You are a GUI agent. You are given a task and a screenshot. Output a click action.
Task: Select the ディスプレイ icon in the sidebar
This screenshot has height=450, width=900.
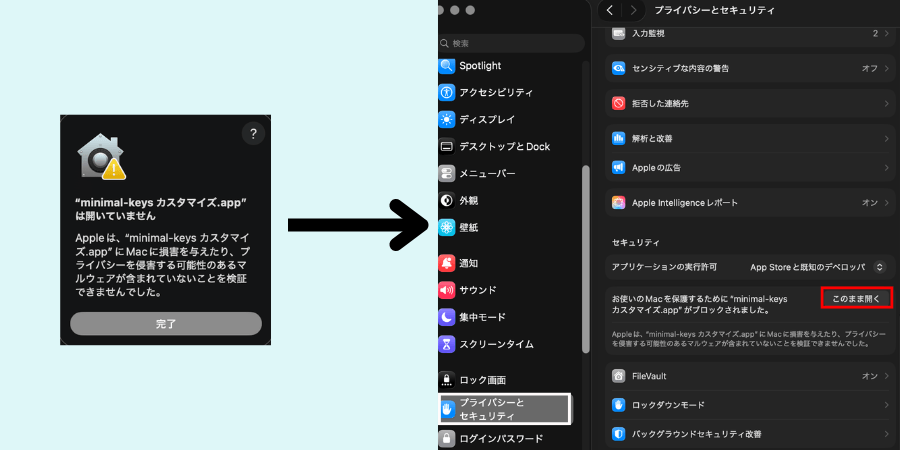click(x=447, y=120)
